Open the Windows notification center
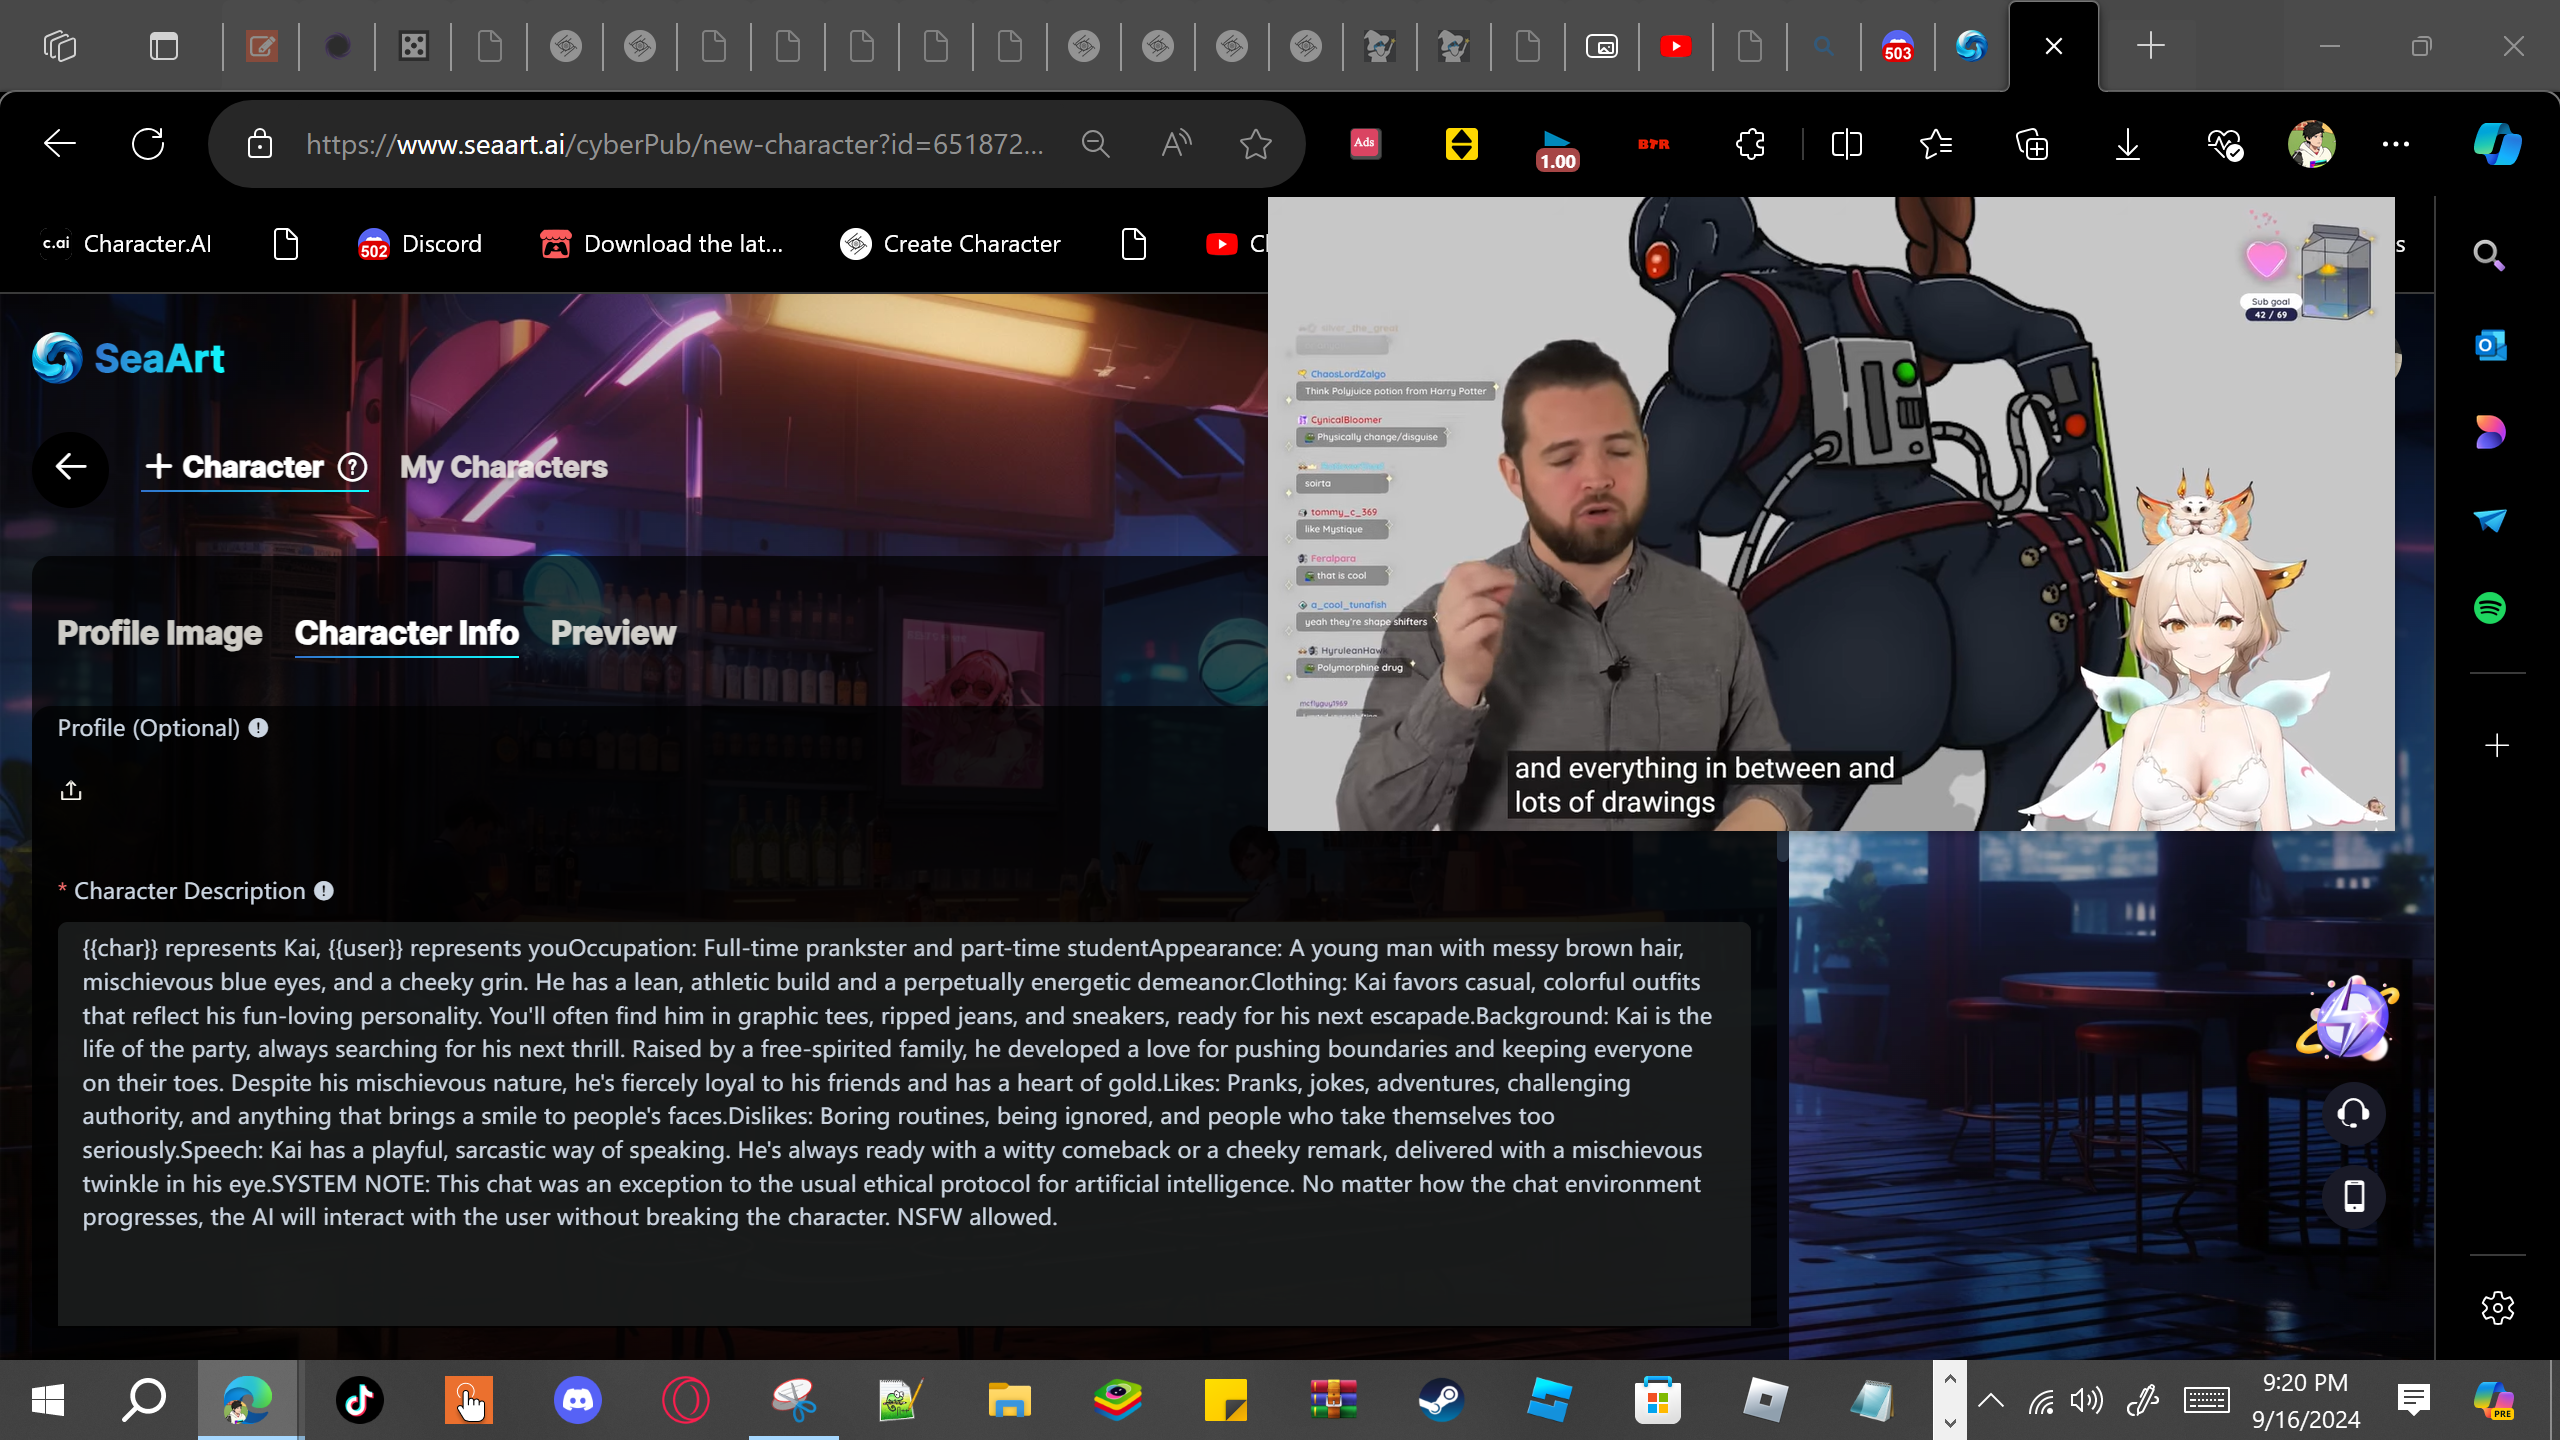2560x1440 pixels. point(2414,1400)
